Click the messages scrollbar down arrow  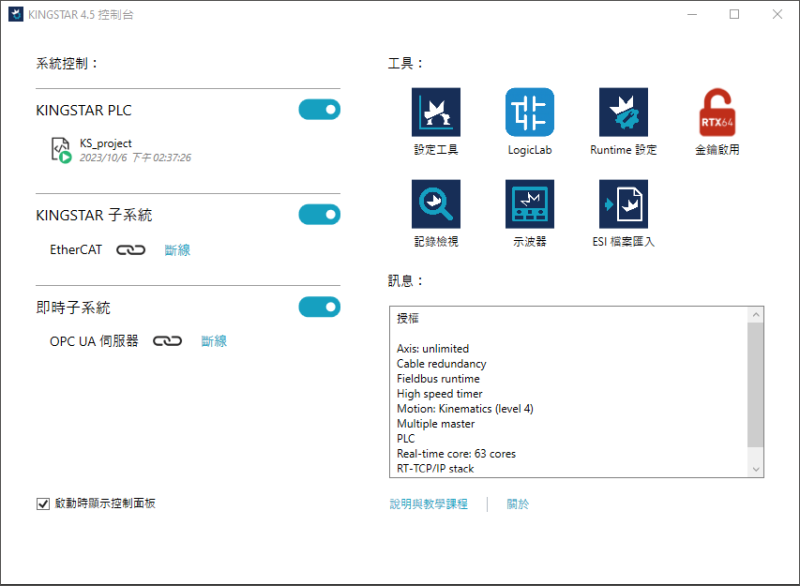click(756, 469)
